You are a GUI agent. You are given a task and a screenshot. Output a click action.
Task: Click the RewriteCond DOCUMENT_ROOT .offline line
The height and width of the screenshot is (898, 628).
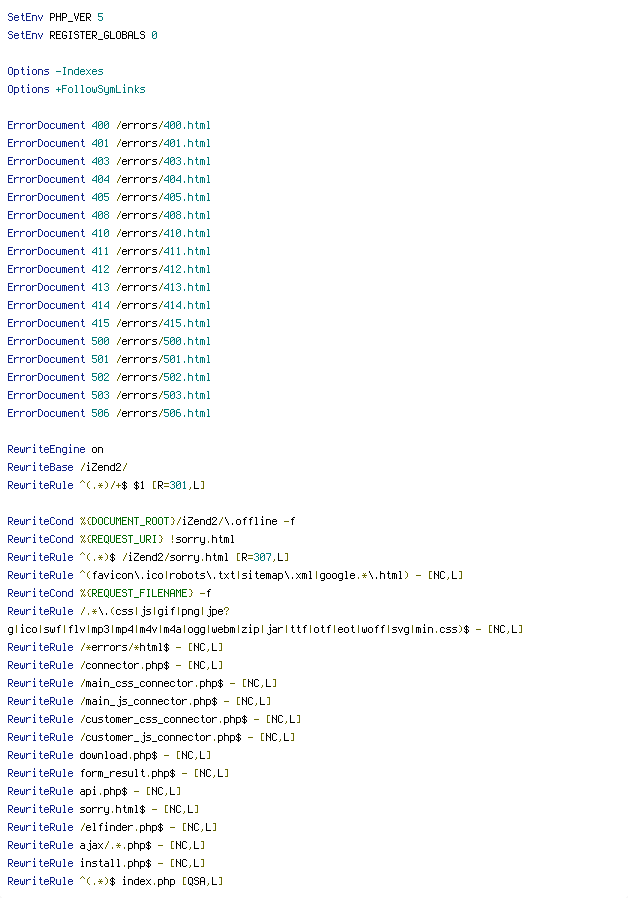tap(152, 522)
